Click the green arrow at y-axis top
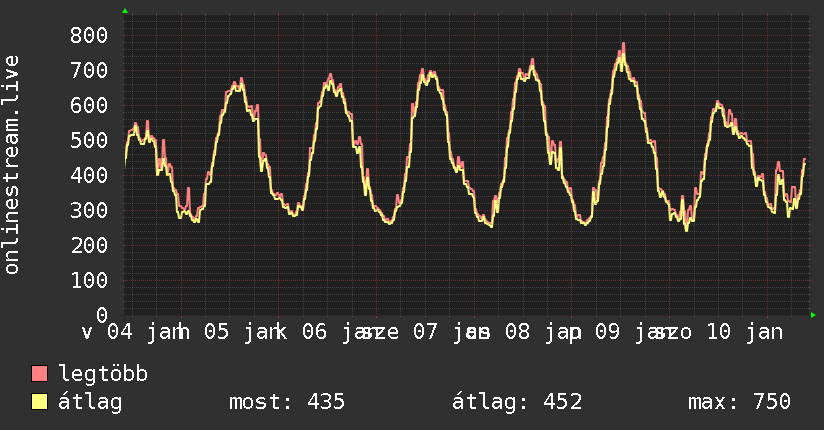The height and width of the screenshot is (430, 824). tap(125, 11)
